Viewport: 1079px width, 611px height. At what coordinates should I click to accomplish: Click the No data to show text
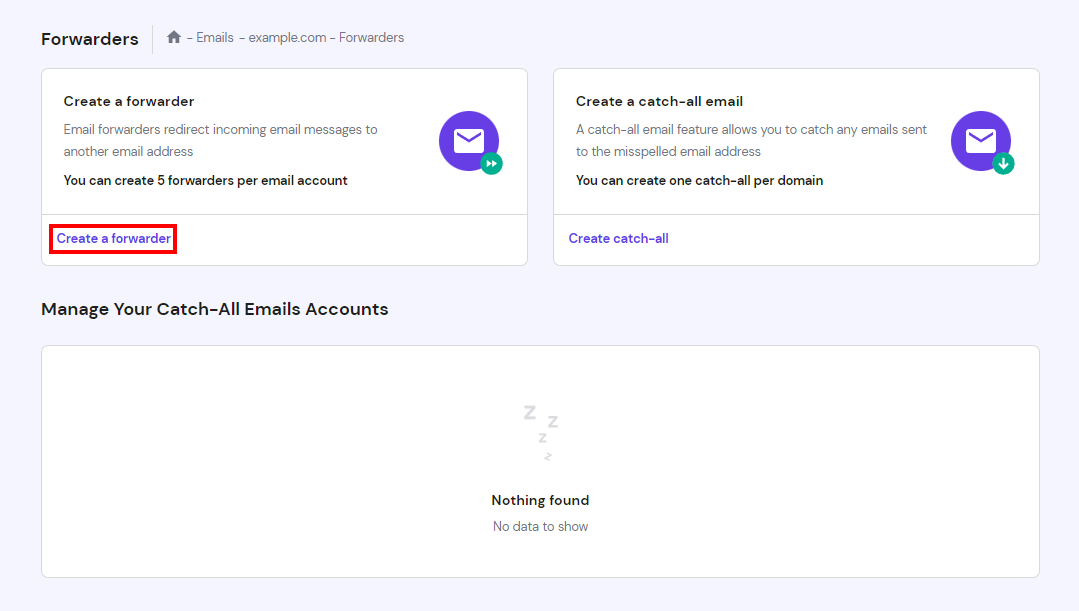click(x=540, y=525)
